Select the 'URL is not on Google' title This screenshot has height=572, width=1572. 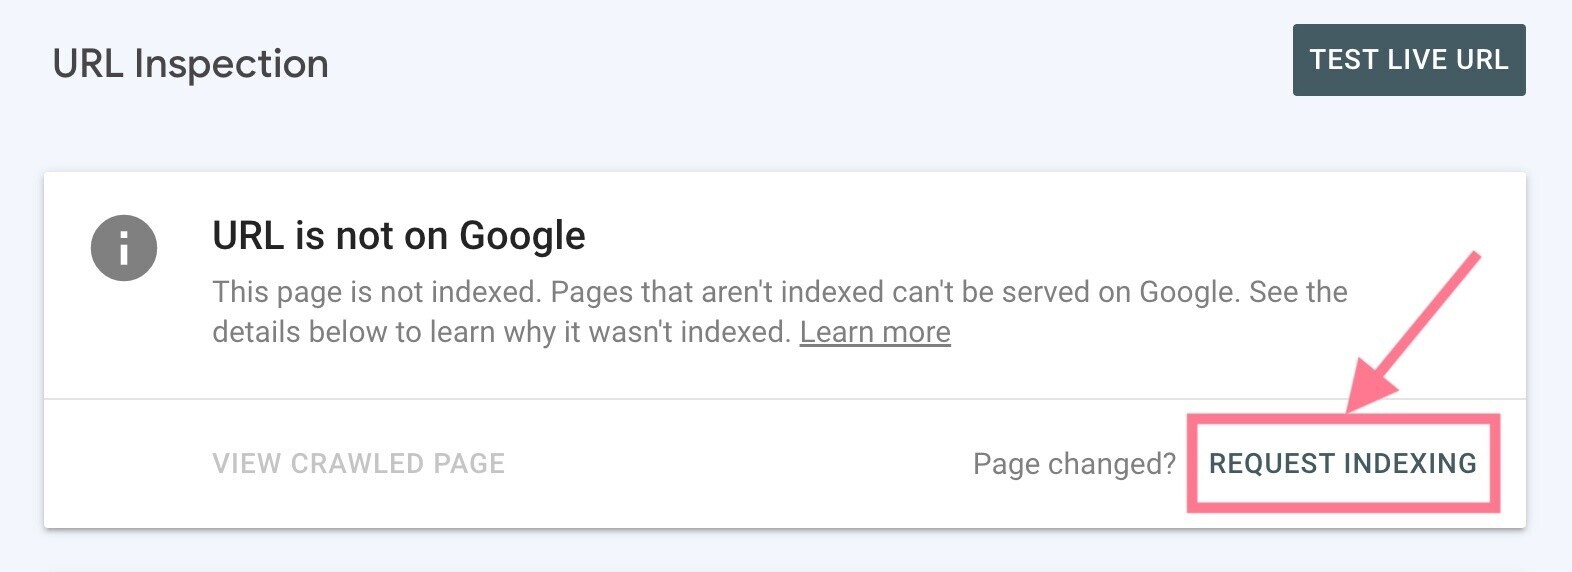point(398,236)
